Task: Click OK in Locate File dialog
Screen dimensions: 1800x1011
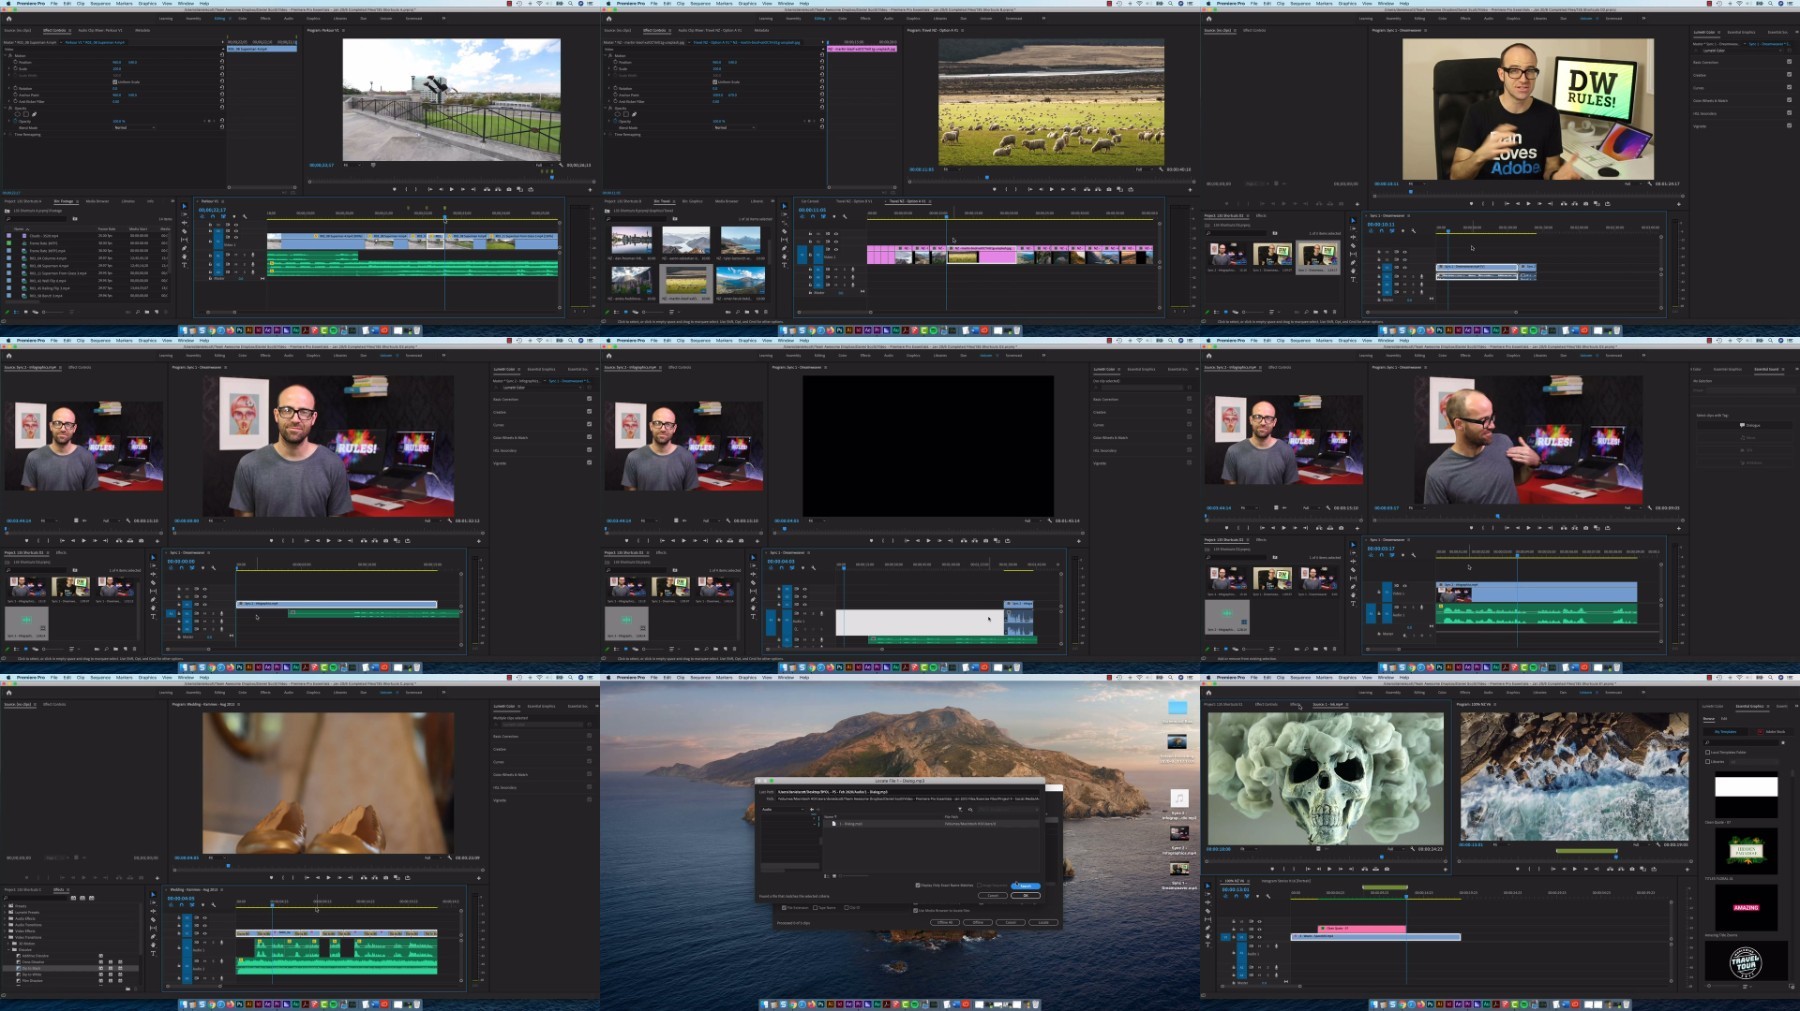Action: point(1025,895)
